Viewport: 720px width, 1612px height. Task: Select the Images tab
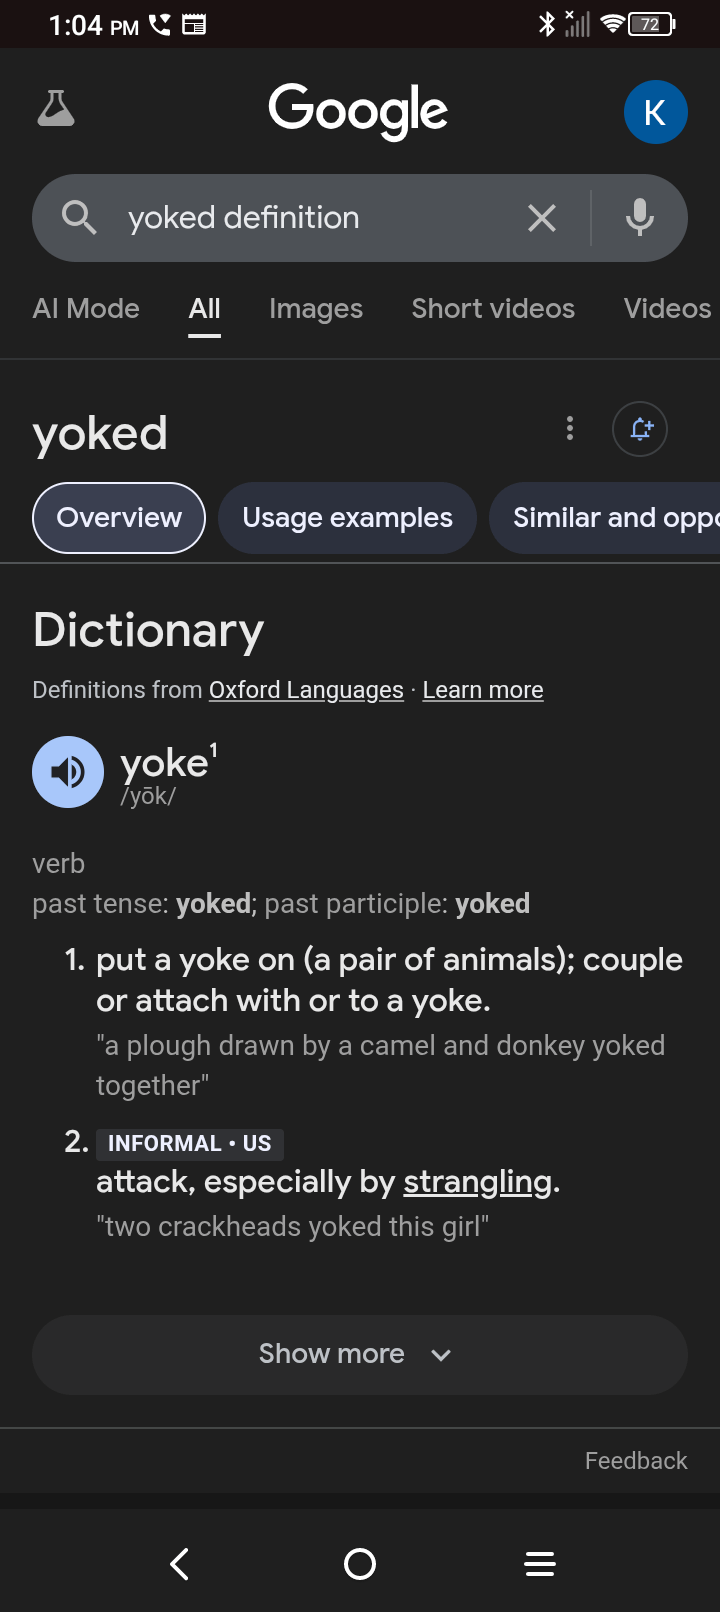(316, 309)
